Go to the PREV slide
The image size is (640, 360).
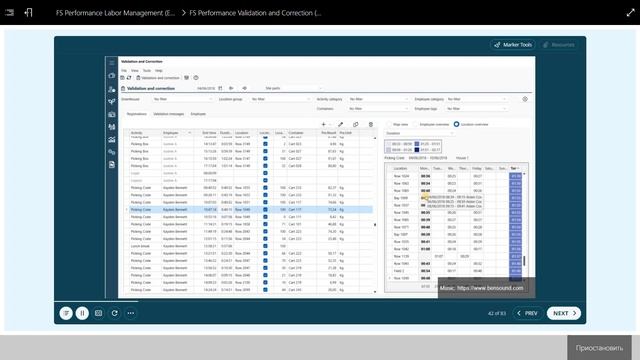(x=527, y=313)
